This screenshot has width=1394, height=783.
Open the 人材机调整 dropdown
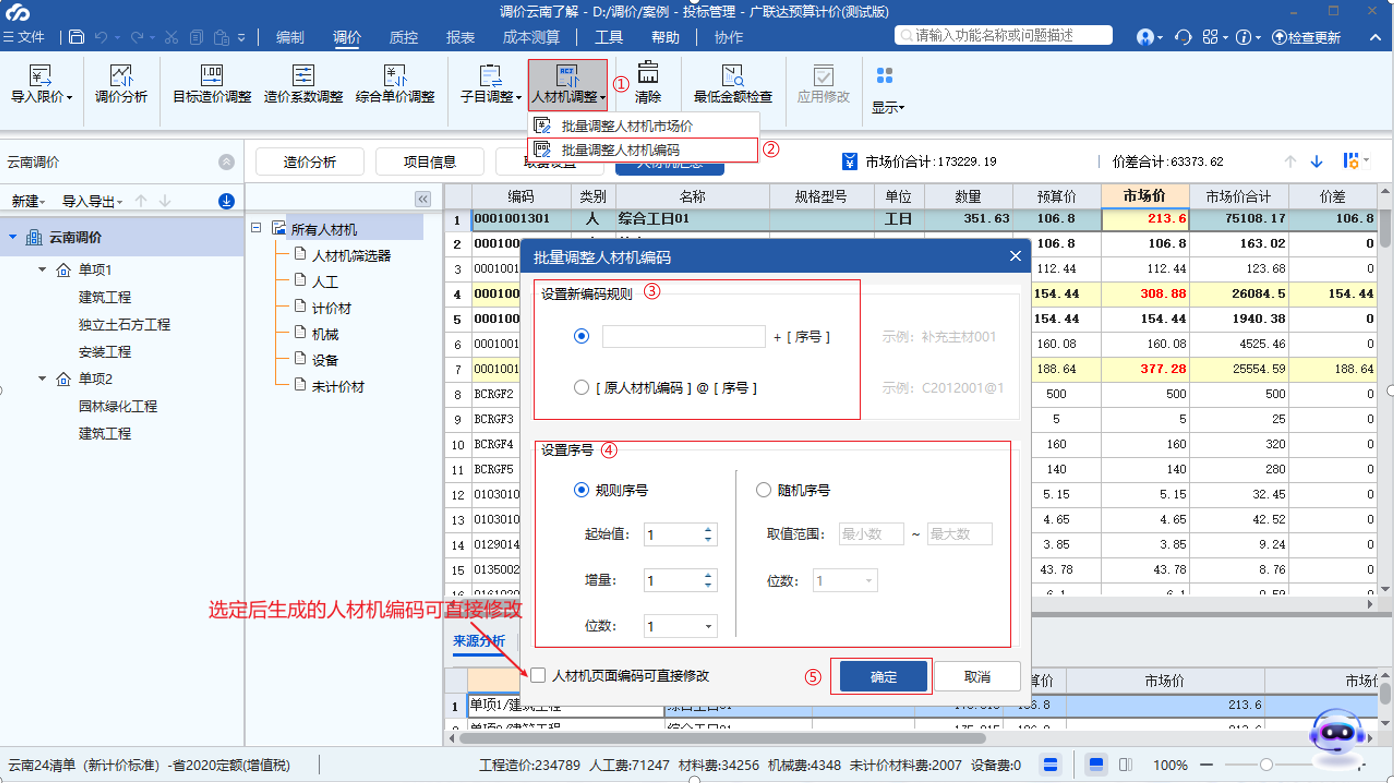pos(568,83)
